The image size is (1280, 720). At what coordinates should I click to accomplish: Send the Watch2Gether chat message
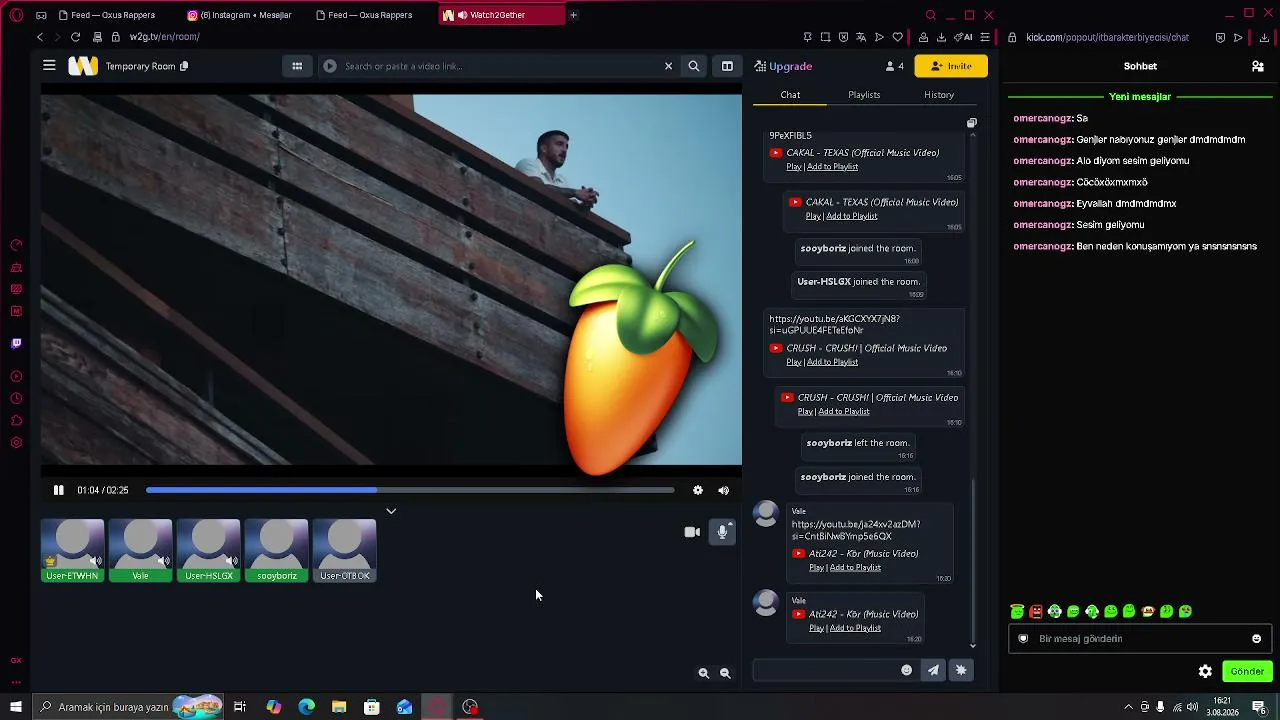click(933, 670)
